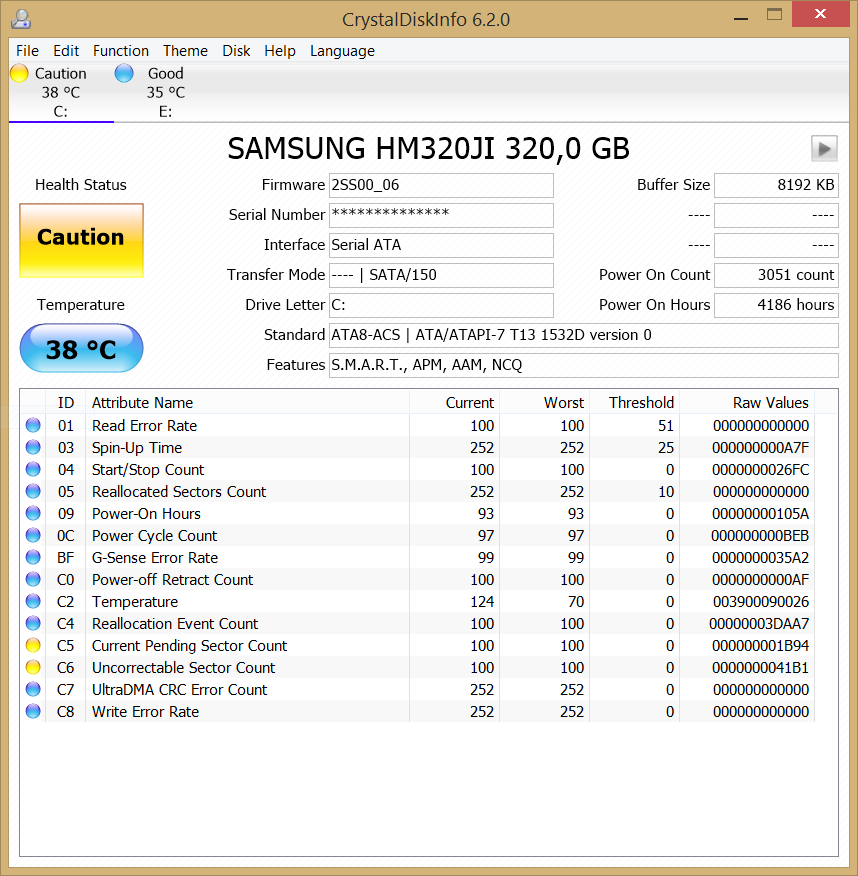Click the status orb for G-Sense Error Rate
Image resolution: width=858 pixels, height=876 pixels.
pyautogui.click(x=33, y=557)
